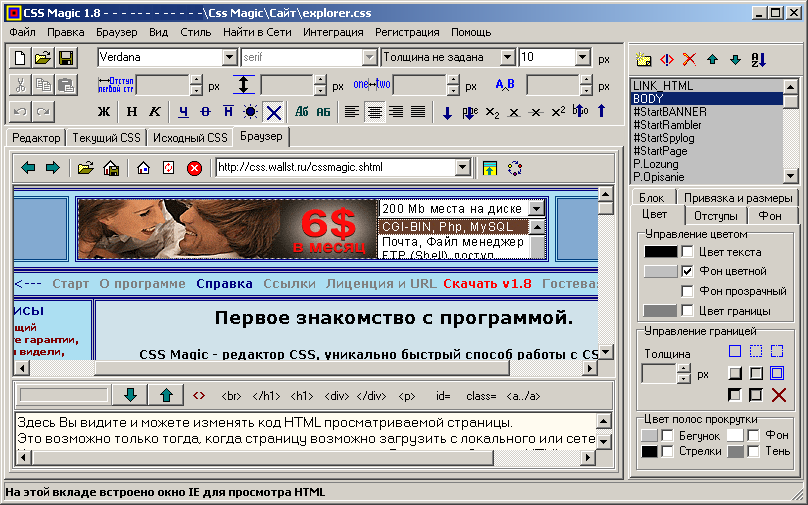Image resolution: width=808 pixels, height=505 pixels.
Task: Align text right
Action: [396, 111]
